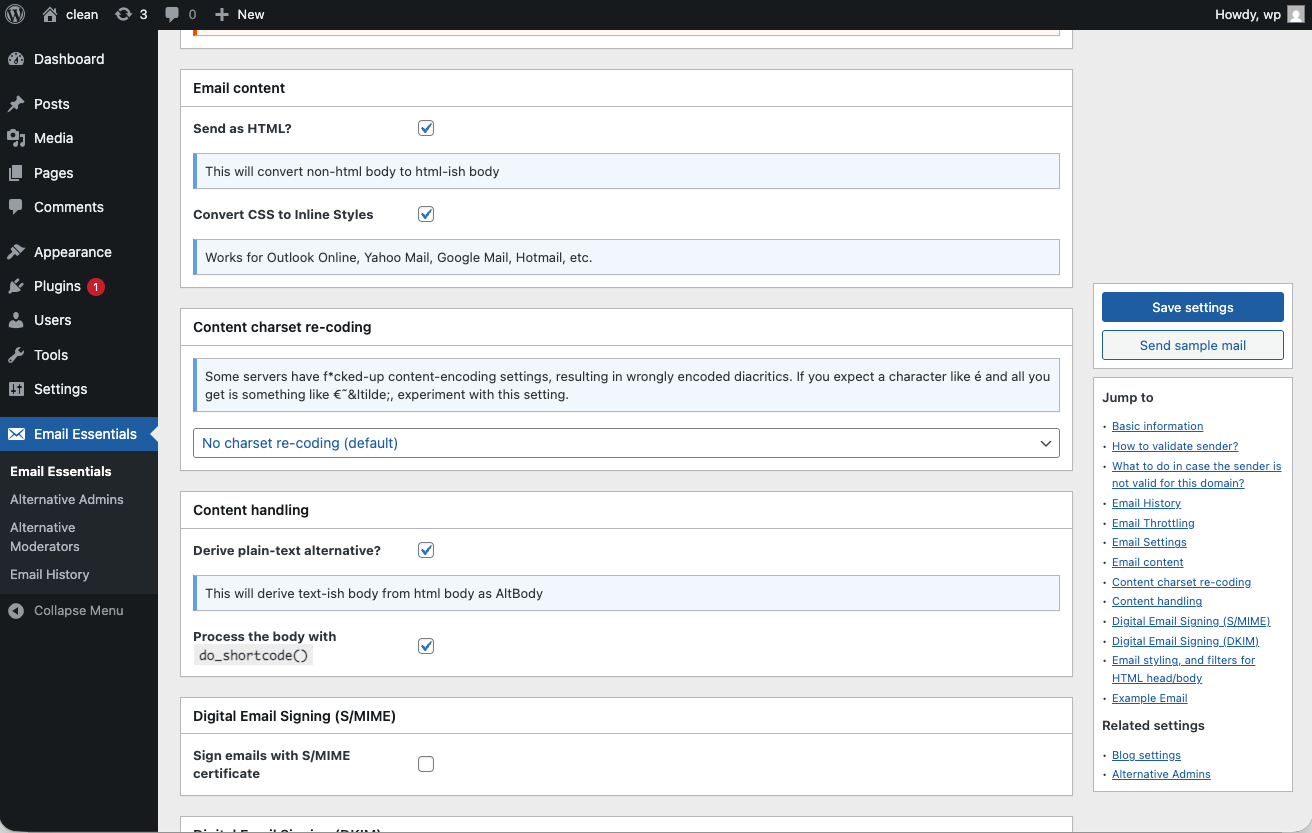Screen dimensions: 1312x833
Task: Disable Convert CSS to Inline Styles
Action: 426,213
